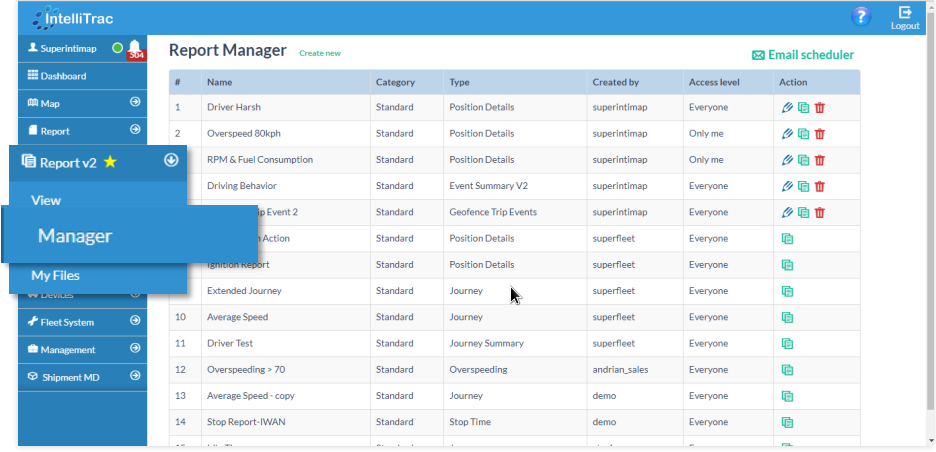
Task: Copy the Extended Journey report
Action: point(787,291)
